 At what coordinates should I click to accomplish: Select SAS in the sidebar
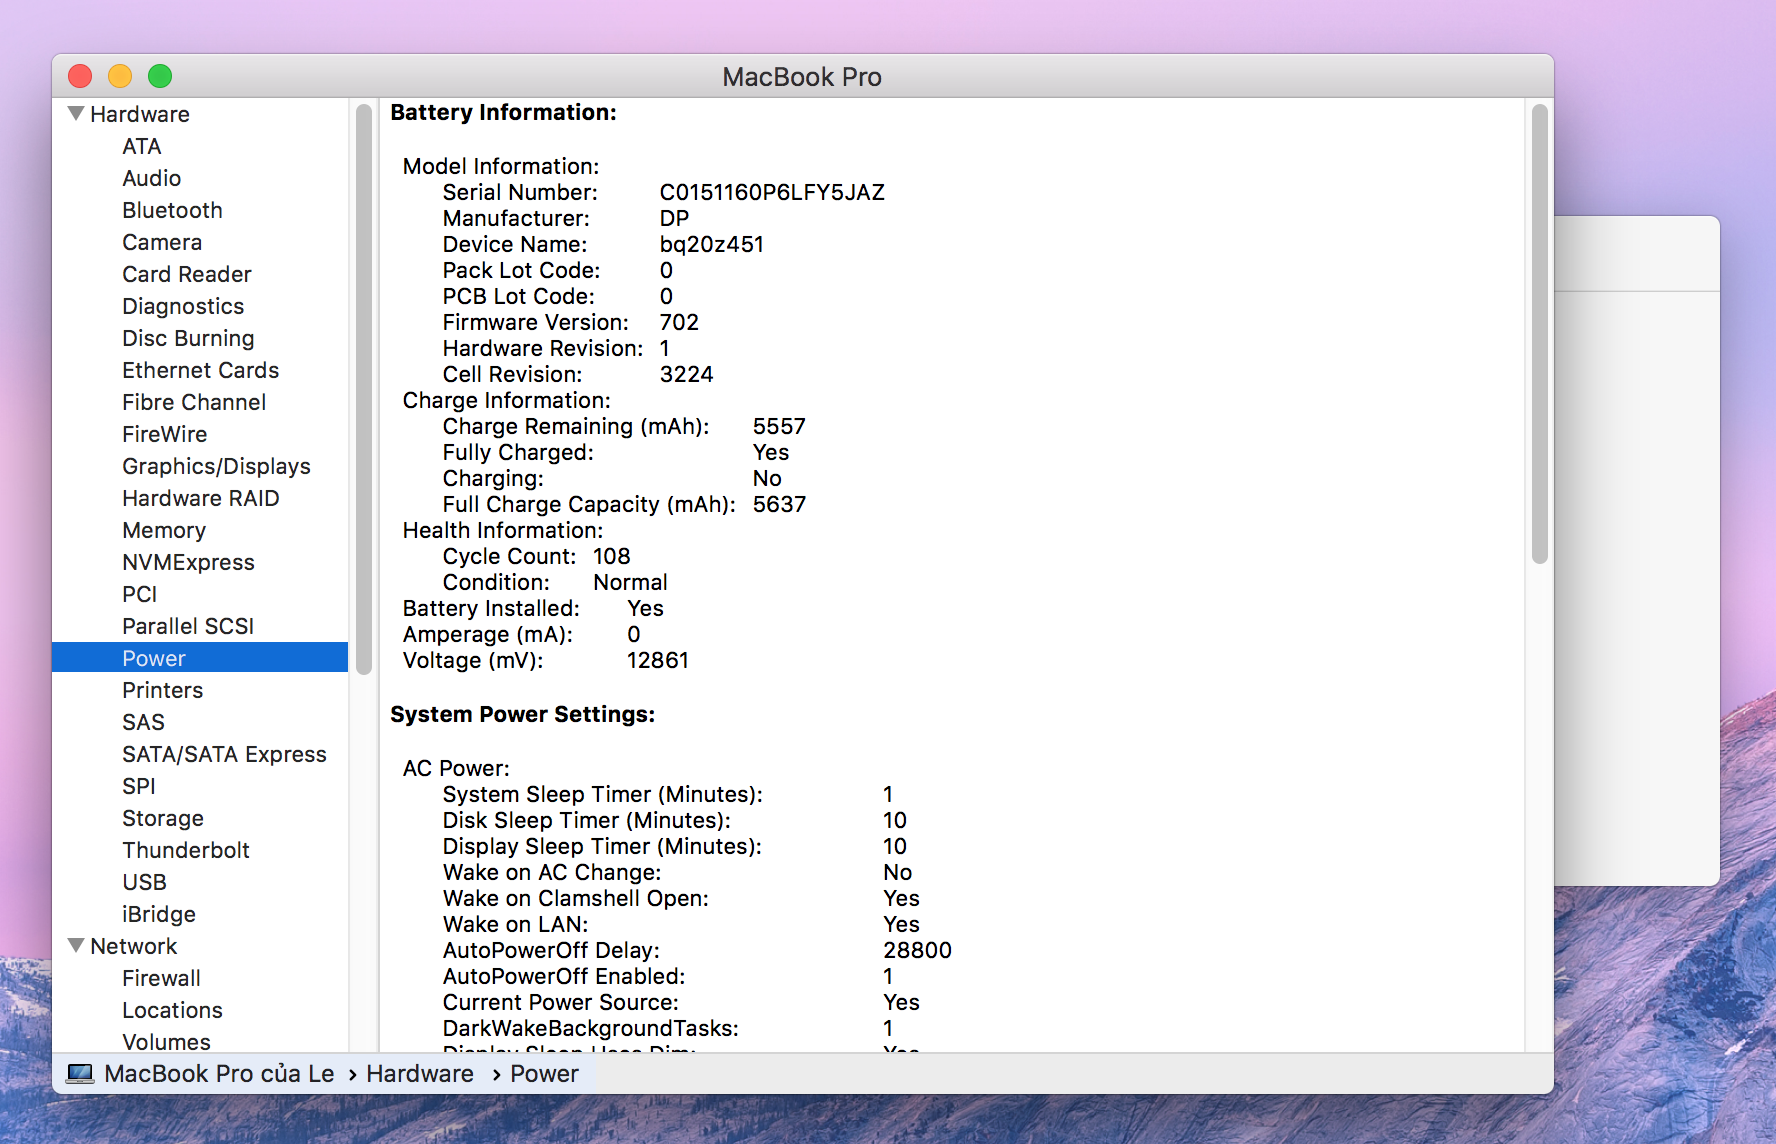tap(143, 722)
